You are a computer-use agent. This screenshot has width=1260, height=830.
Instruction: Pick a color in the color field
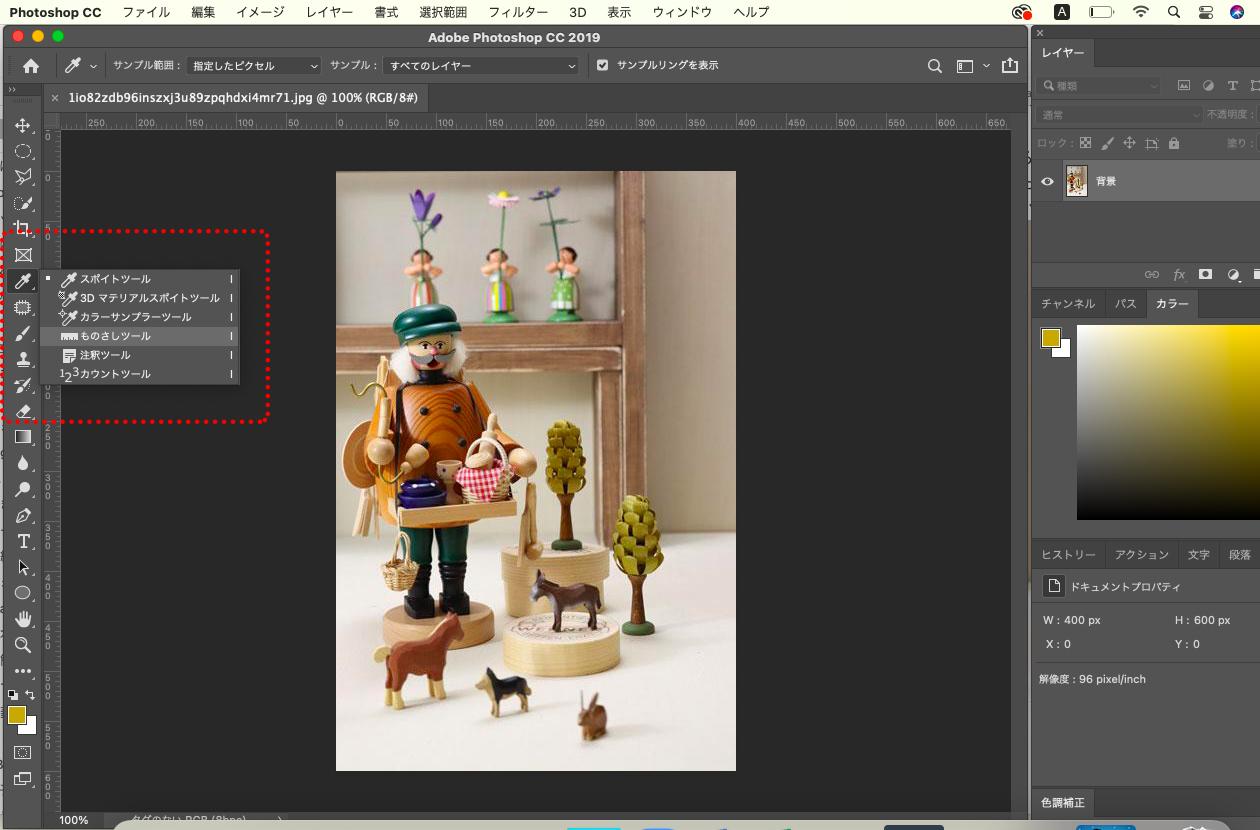click(x=1168, y=422)
